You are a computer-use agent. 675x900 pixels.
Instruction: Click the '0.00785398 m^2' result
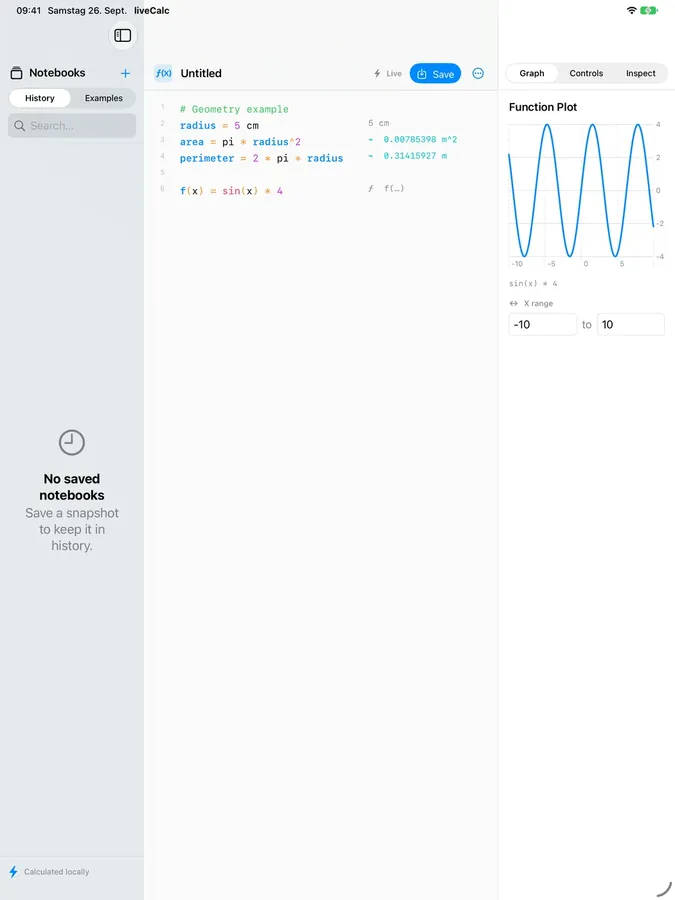point(420,139)
